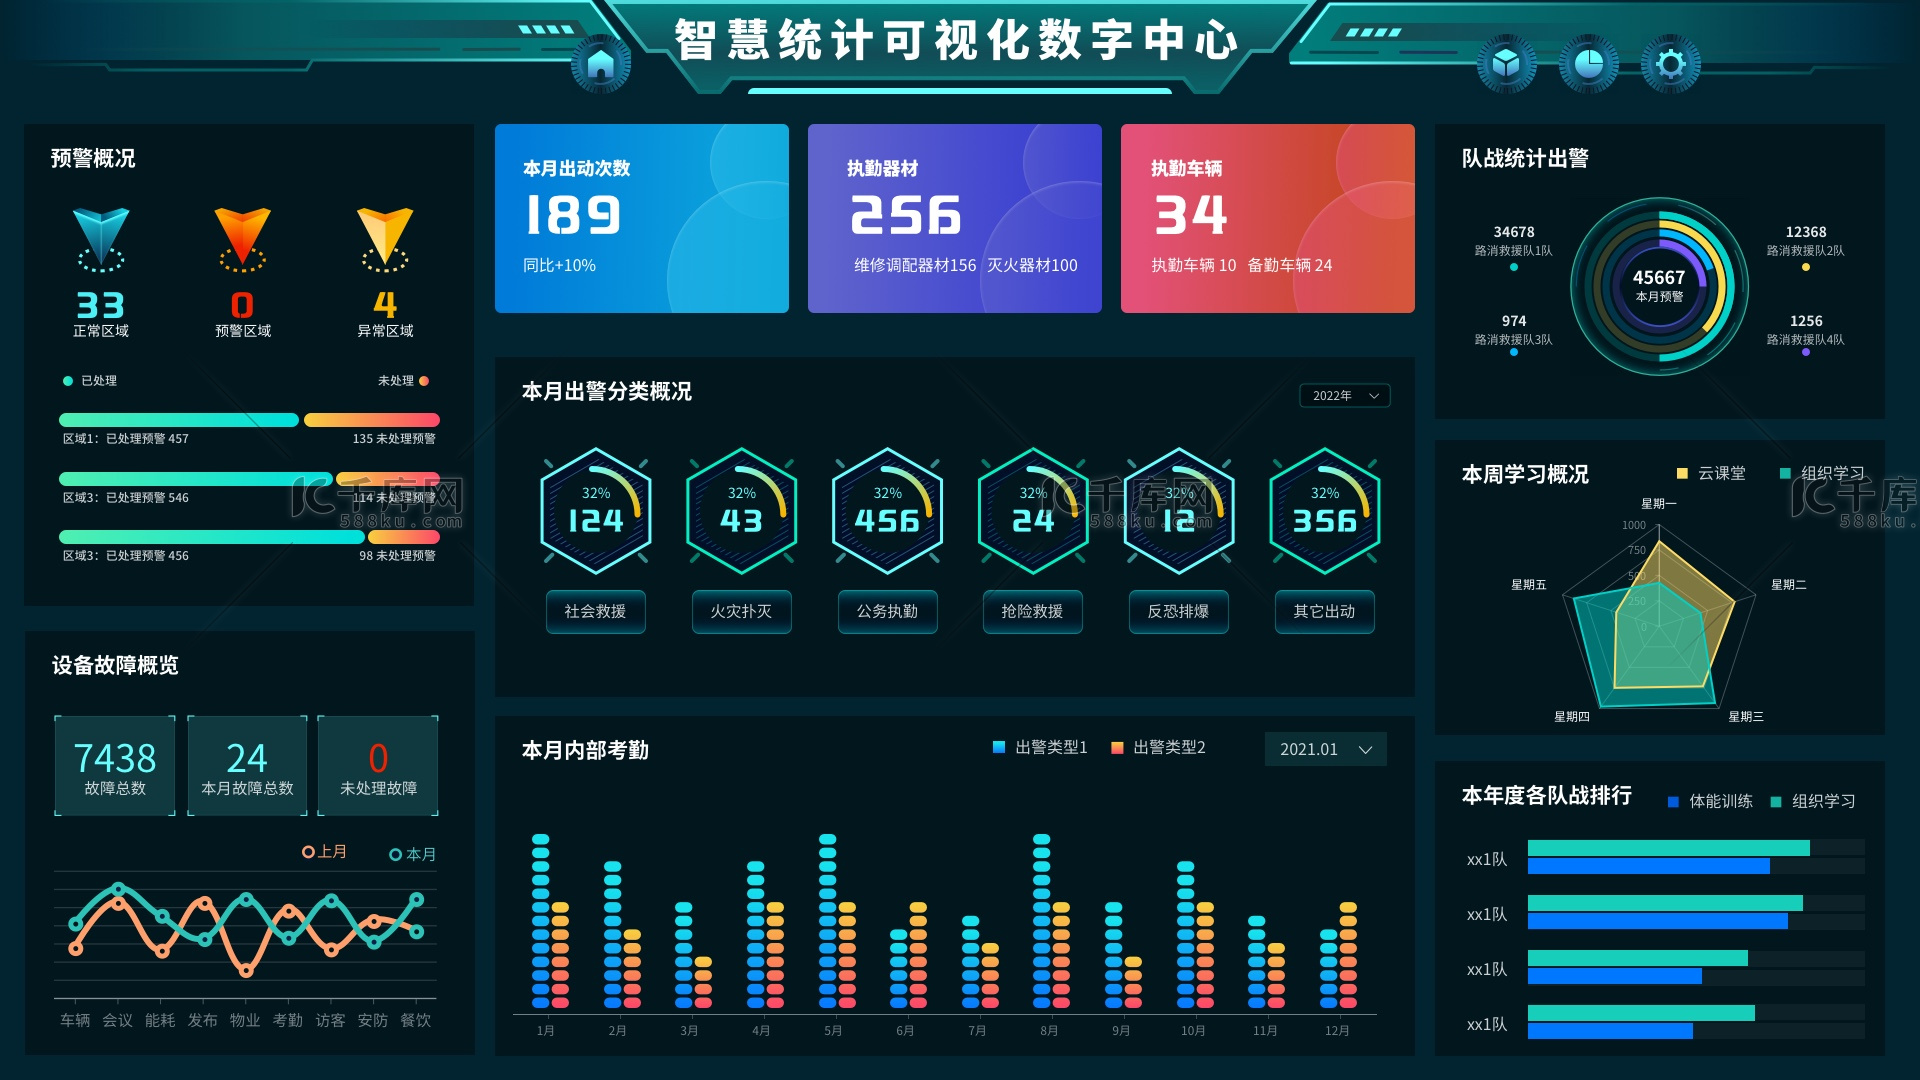Screen dimensions: 1920x1080
Task: Open the settings gear icon in header
Action: click(1670, 64)
